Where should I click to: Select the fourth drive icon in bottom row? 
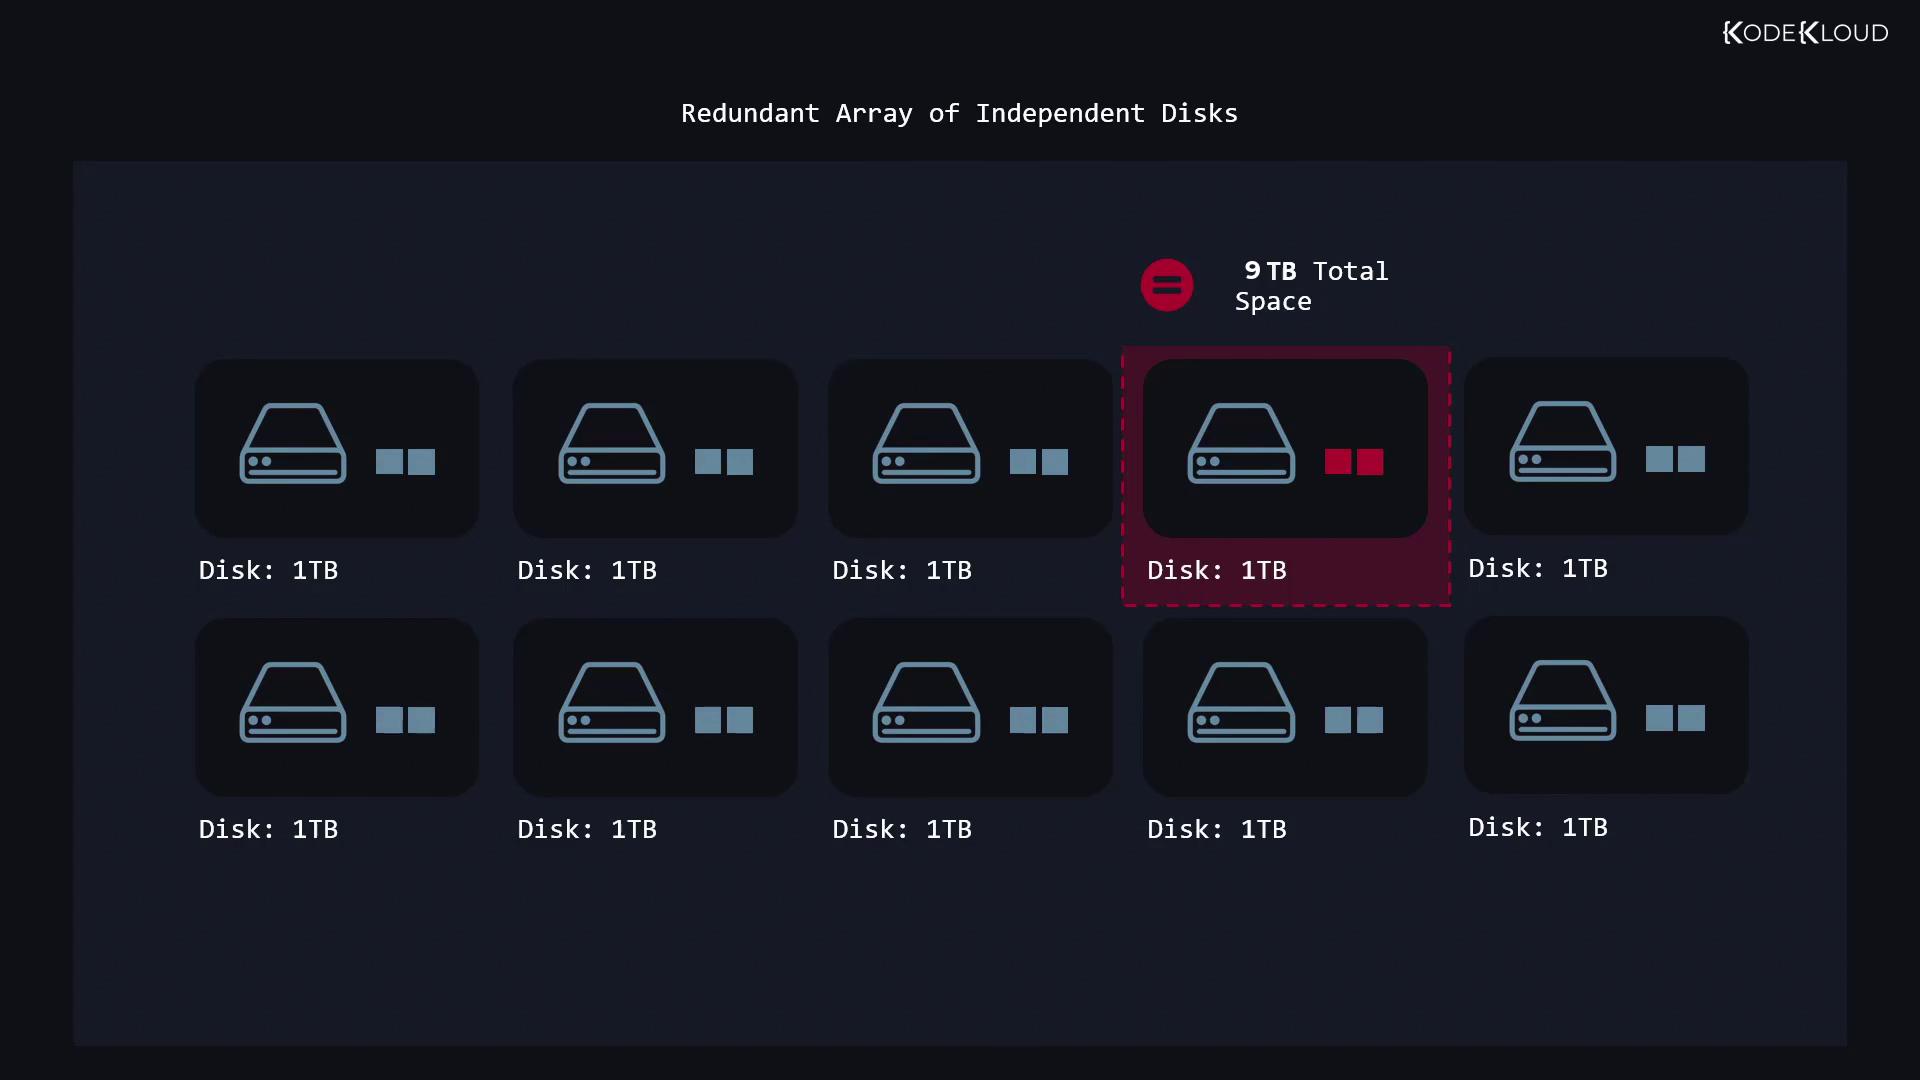[1241, 702]
